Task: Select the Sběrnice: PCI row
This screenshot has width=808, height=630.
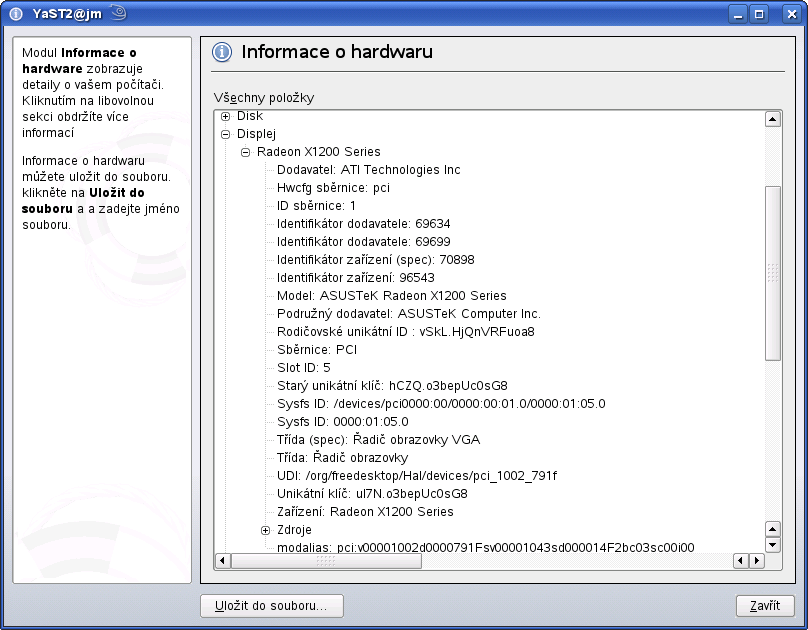Action: [x=317, y=350]
